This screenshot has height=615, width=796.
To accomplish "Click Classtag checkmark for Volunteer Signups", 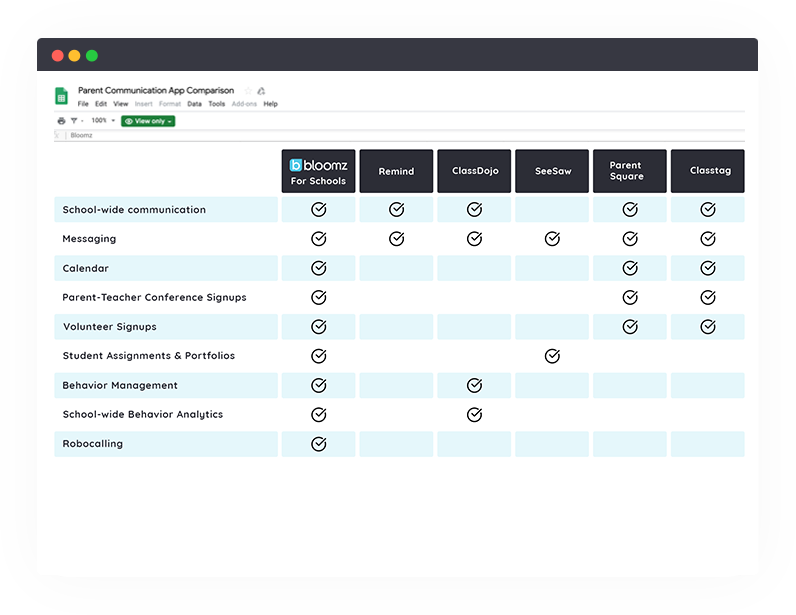I will click(x=708, y=327).
